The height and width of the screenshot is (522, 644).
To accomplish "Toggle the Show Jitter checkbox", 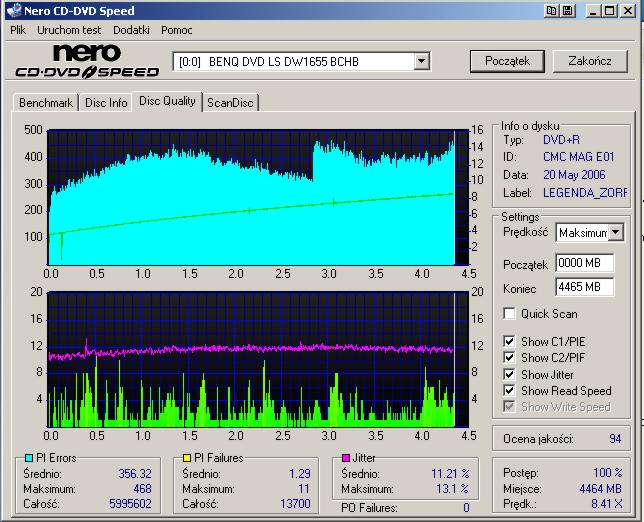I will (x=509, y=375).
